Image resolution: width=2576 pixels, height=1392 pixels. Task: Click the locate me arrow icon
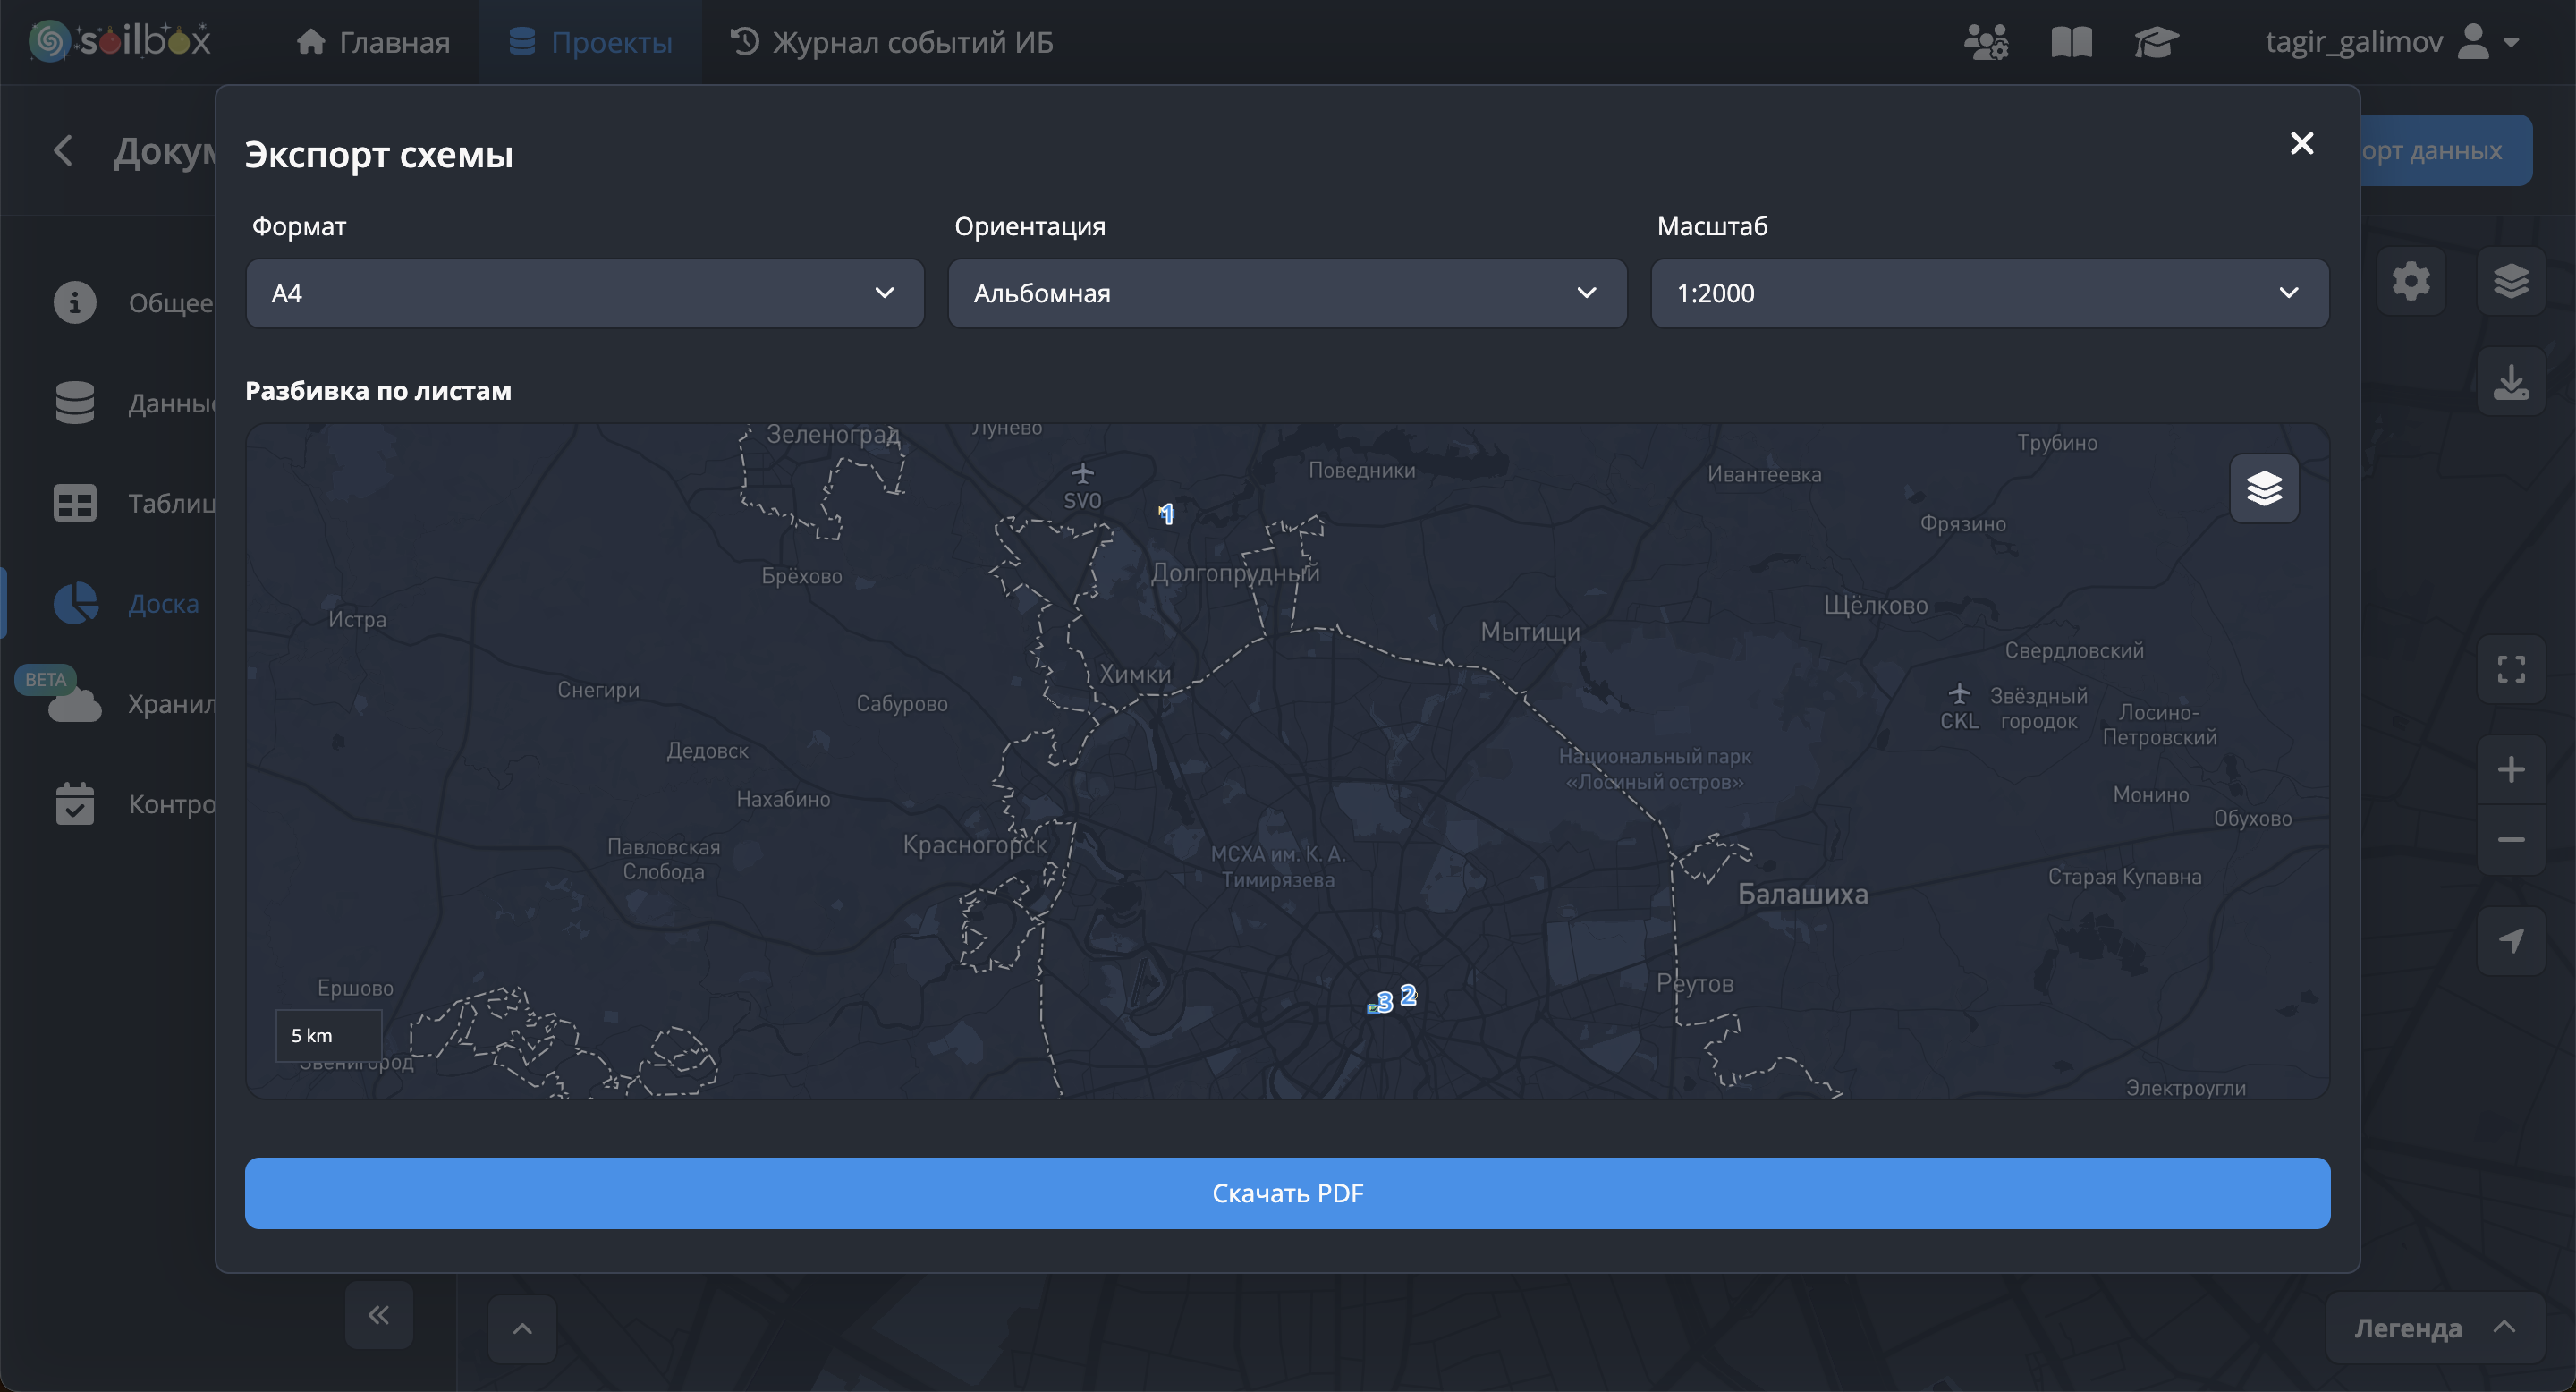click(2511, 940)
